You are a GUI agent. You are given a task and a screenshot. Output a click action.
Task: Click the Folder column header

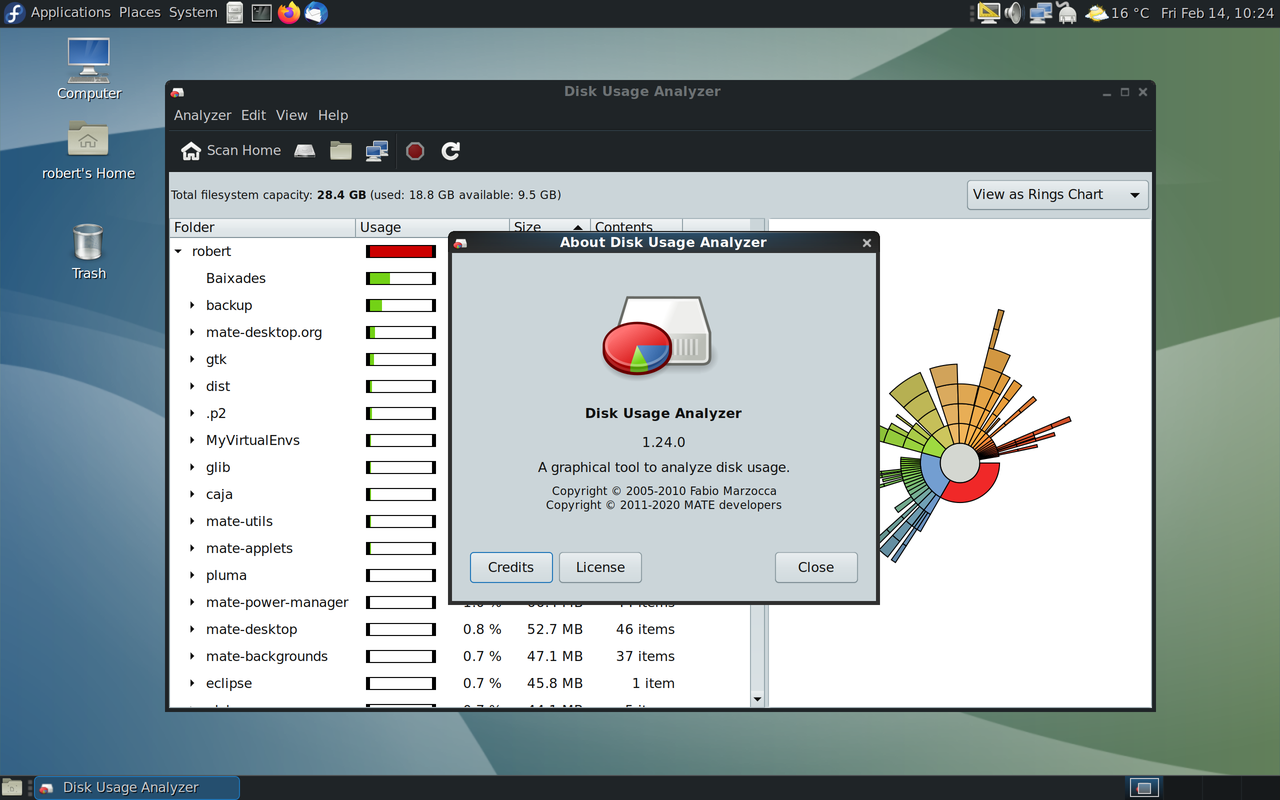pyautogui.click(x=263, y=227)
